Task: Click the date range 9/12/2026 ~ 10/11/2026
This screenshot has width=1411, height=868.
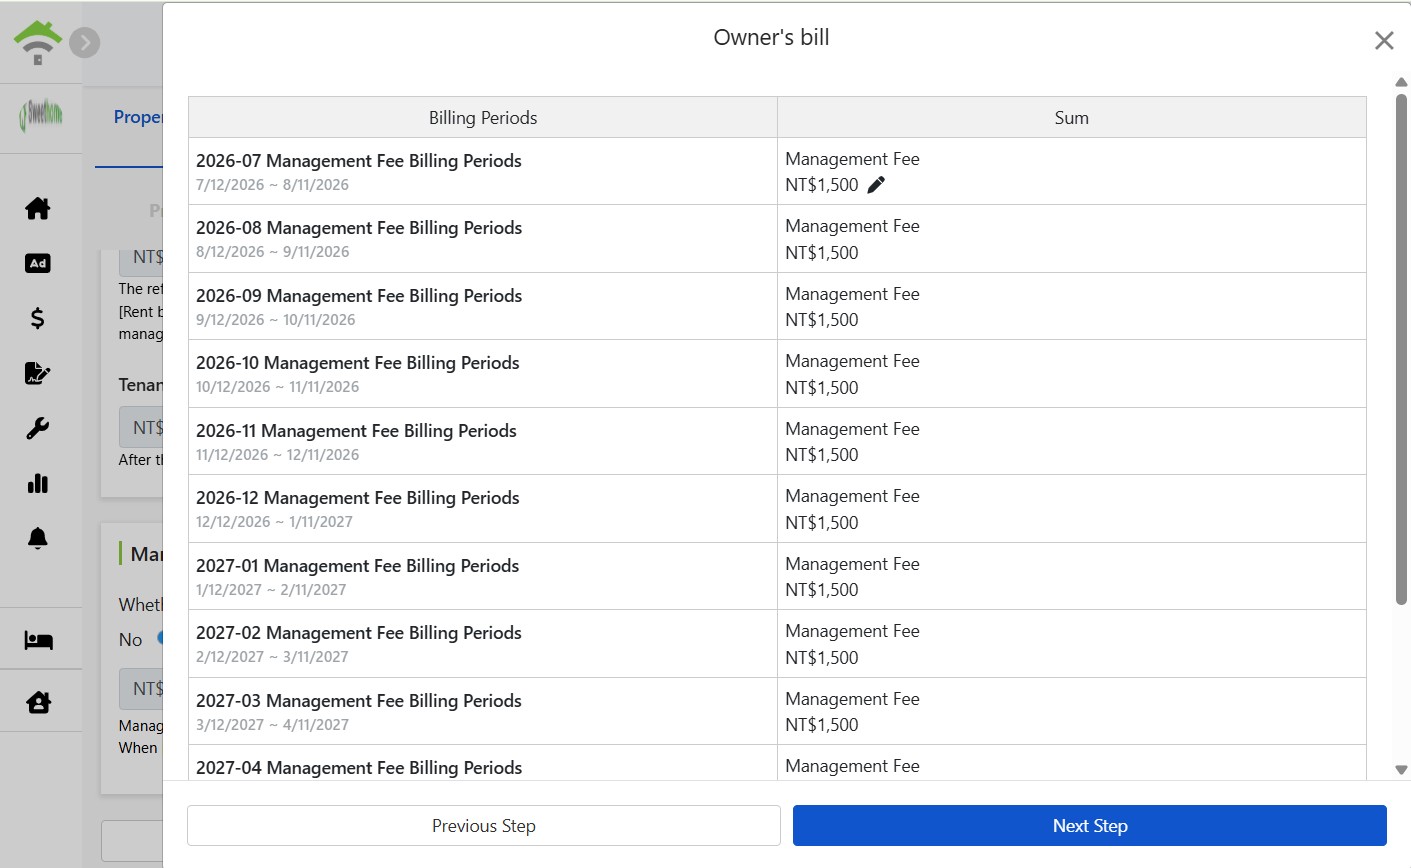Action: 276,320
